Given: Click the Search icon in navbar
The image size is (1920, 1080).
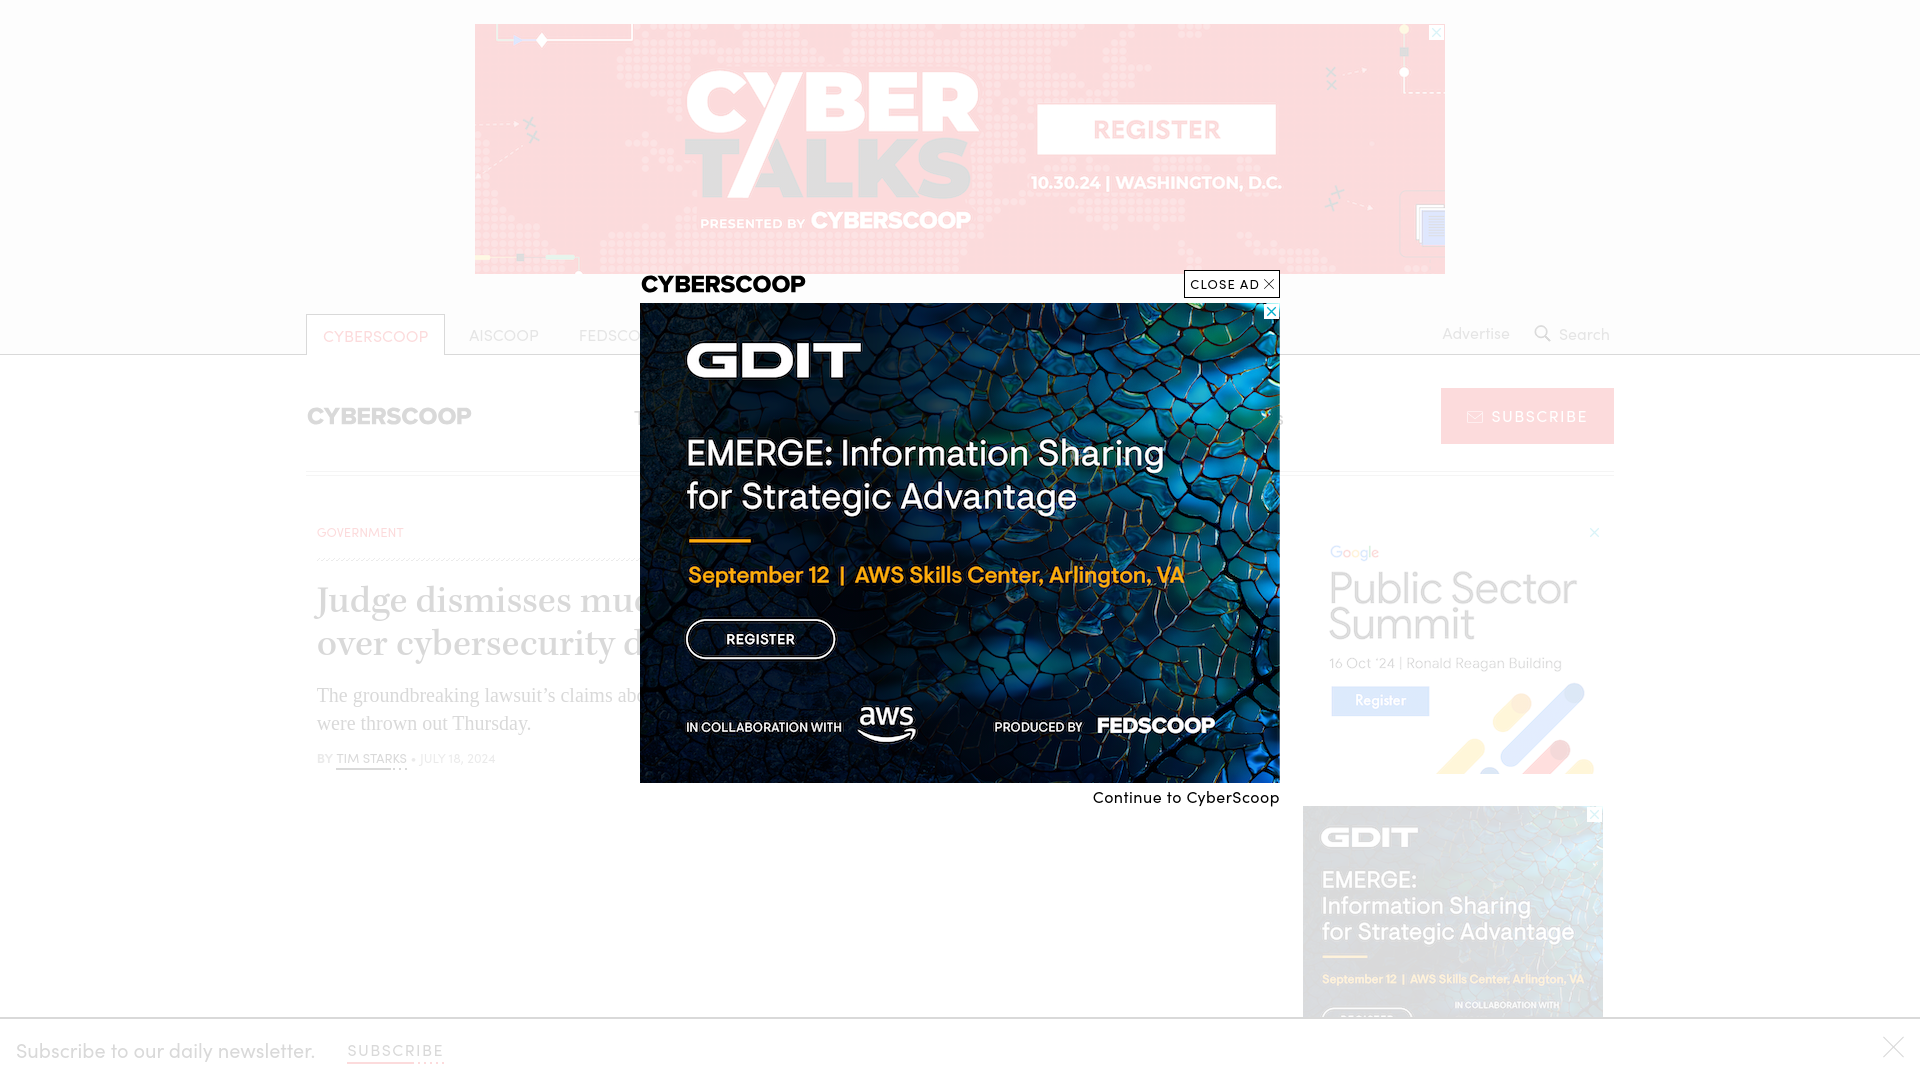Looking at the screenshot, I should tap(1542, 334).
